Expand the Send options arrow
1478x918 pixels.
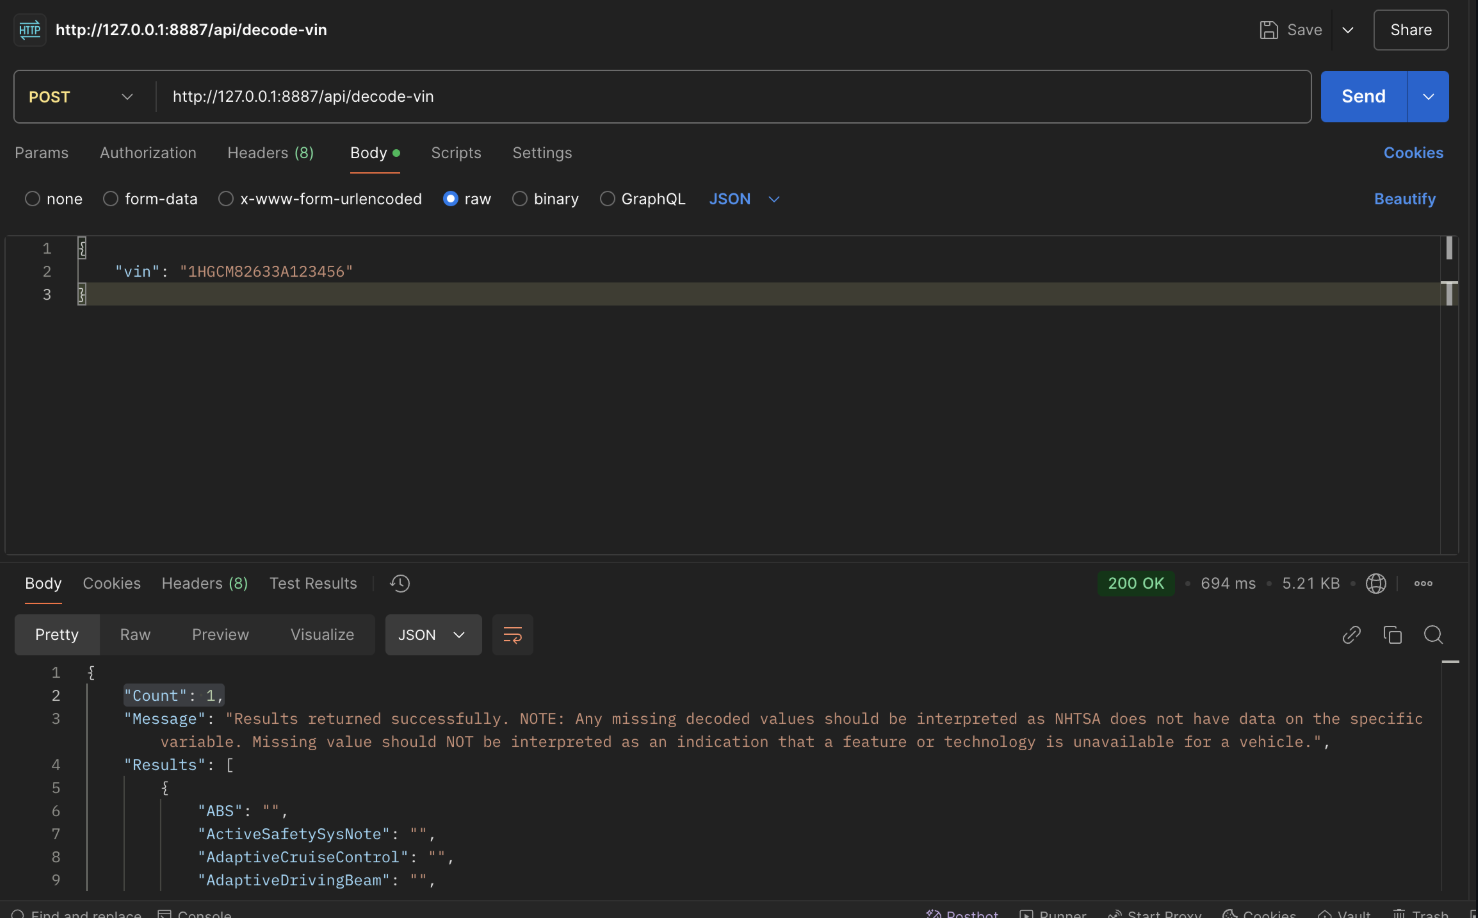click(1428, 97)
